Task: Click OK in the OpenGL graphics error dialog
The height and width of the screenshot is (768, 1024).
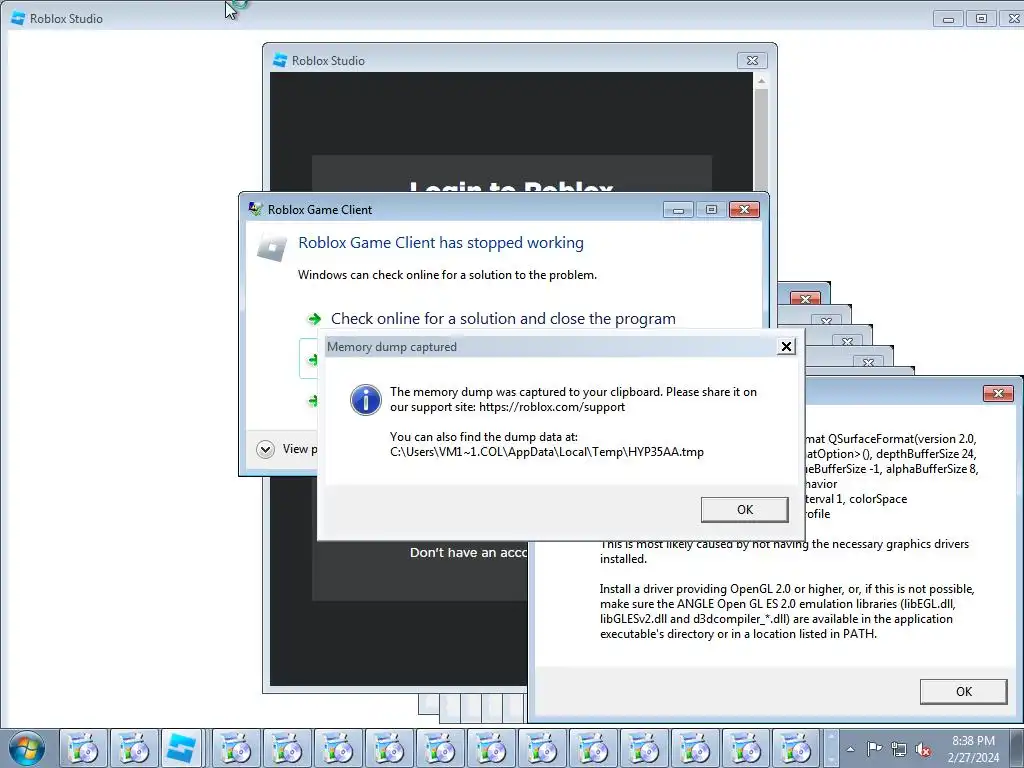Action: tap(963, 692)
